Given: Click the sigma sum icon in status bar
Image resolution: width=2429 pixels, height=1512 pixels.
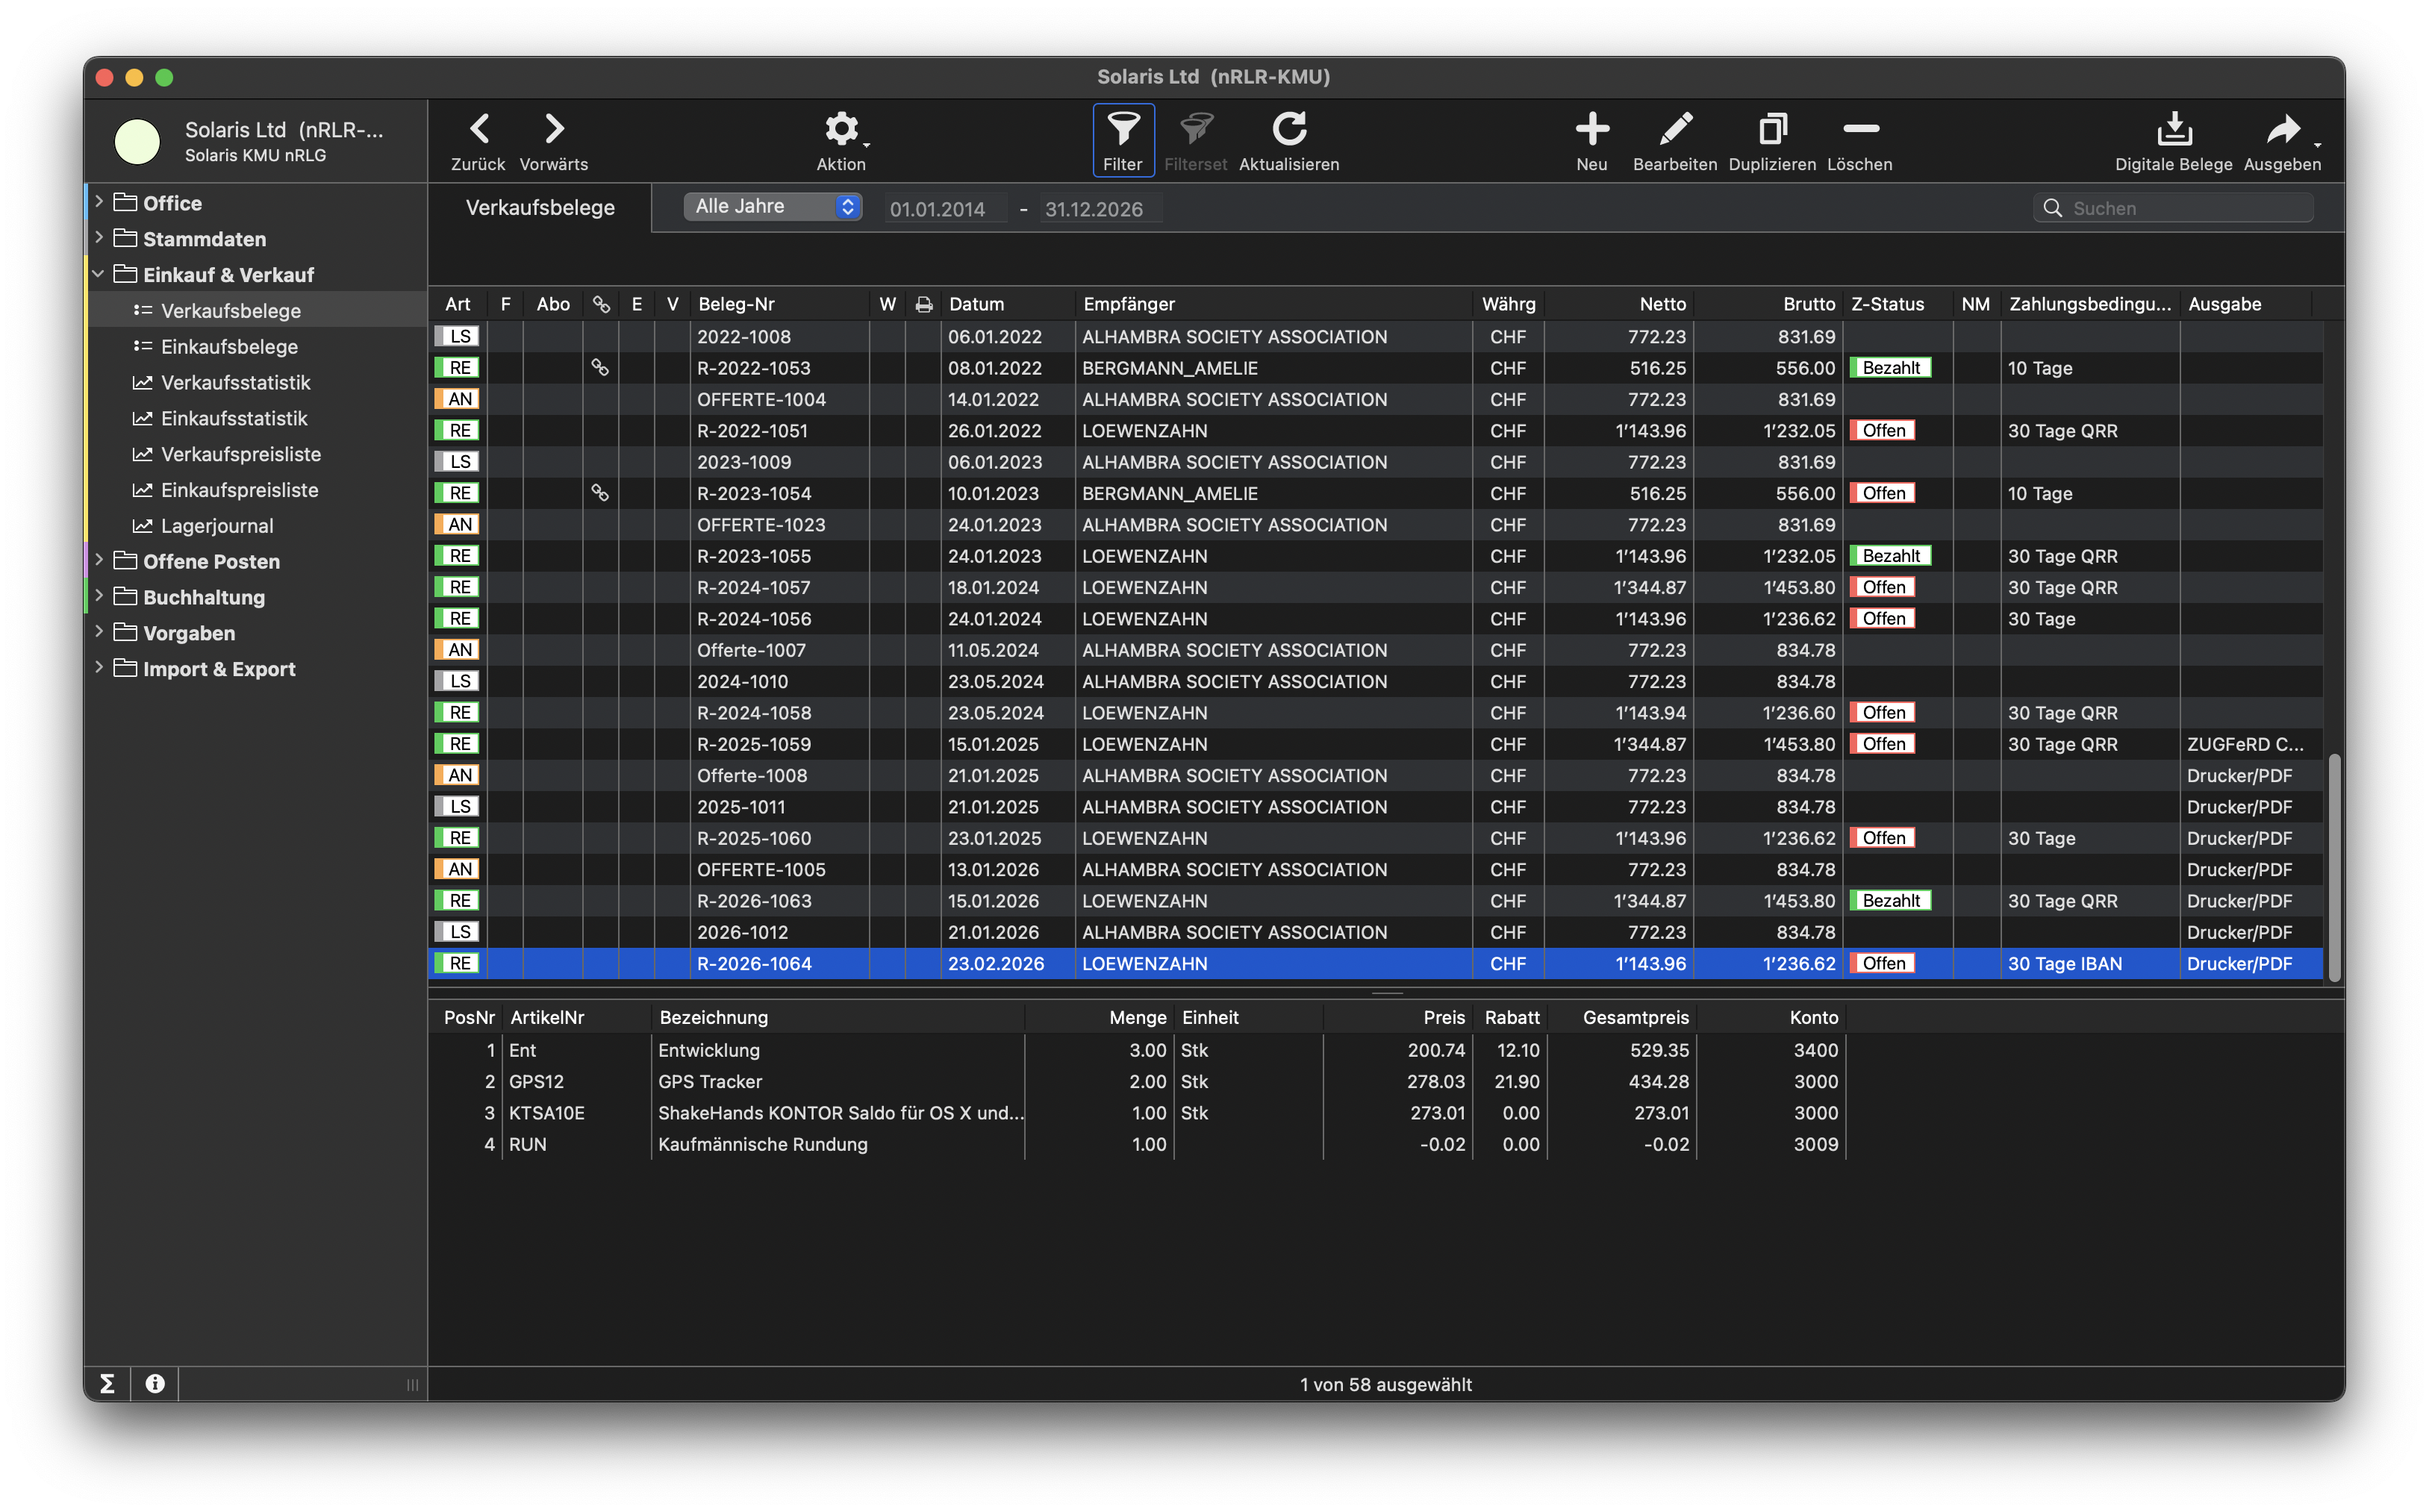Looking at the screenshot, I should click(107, 1383).
